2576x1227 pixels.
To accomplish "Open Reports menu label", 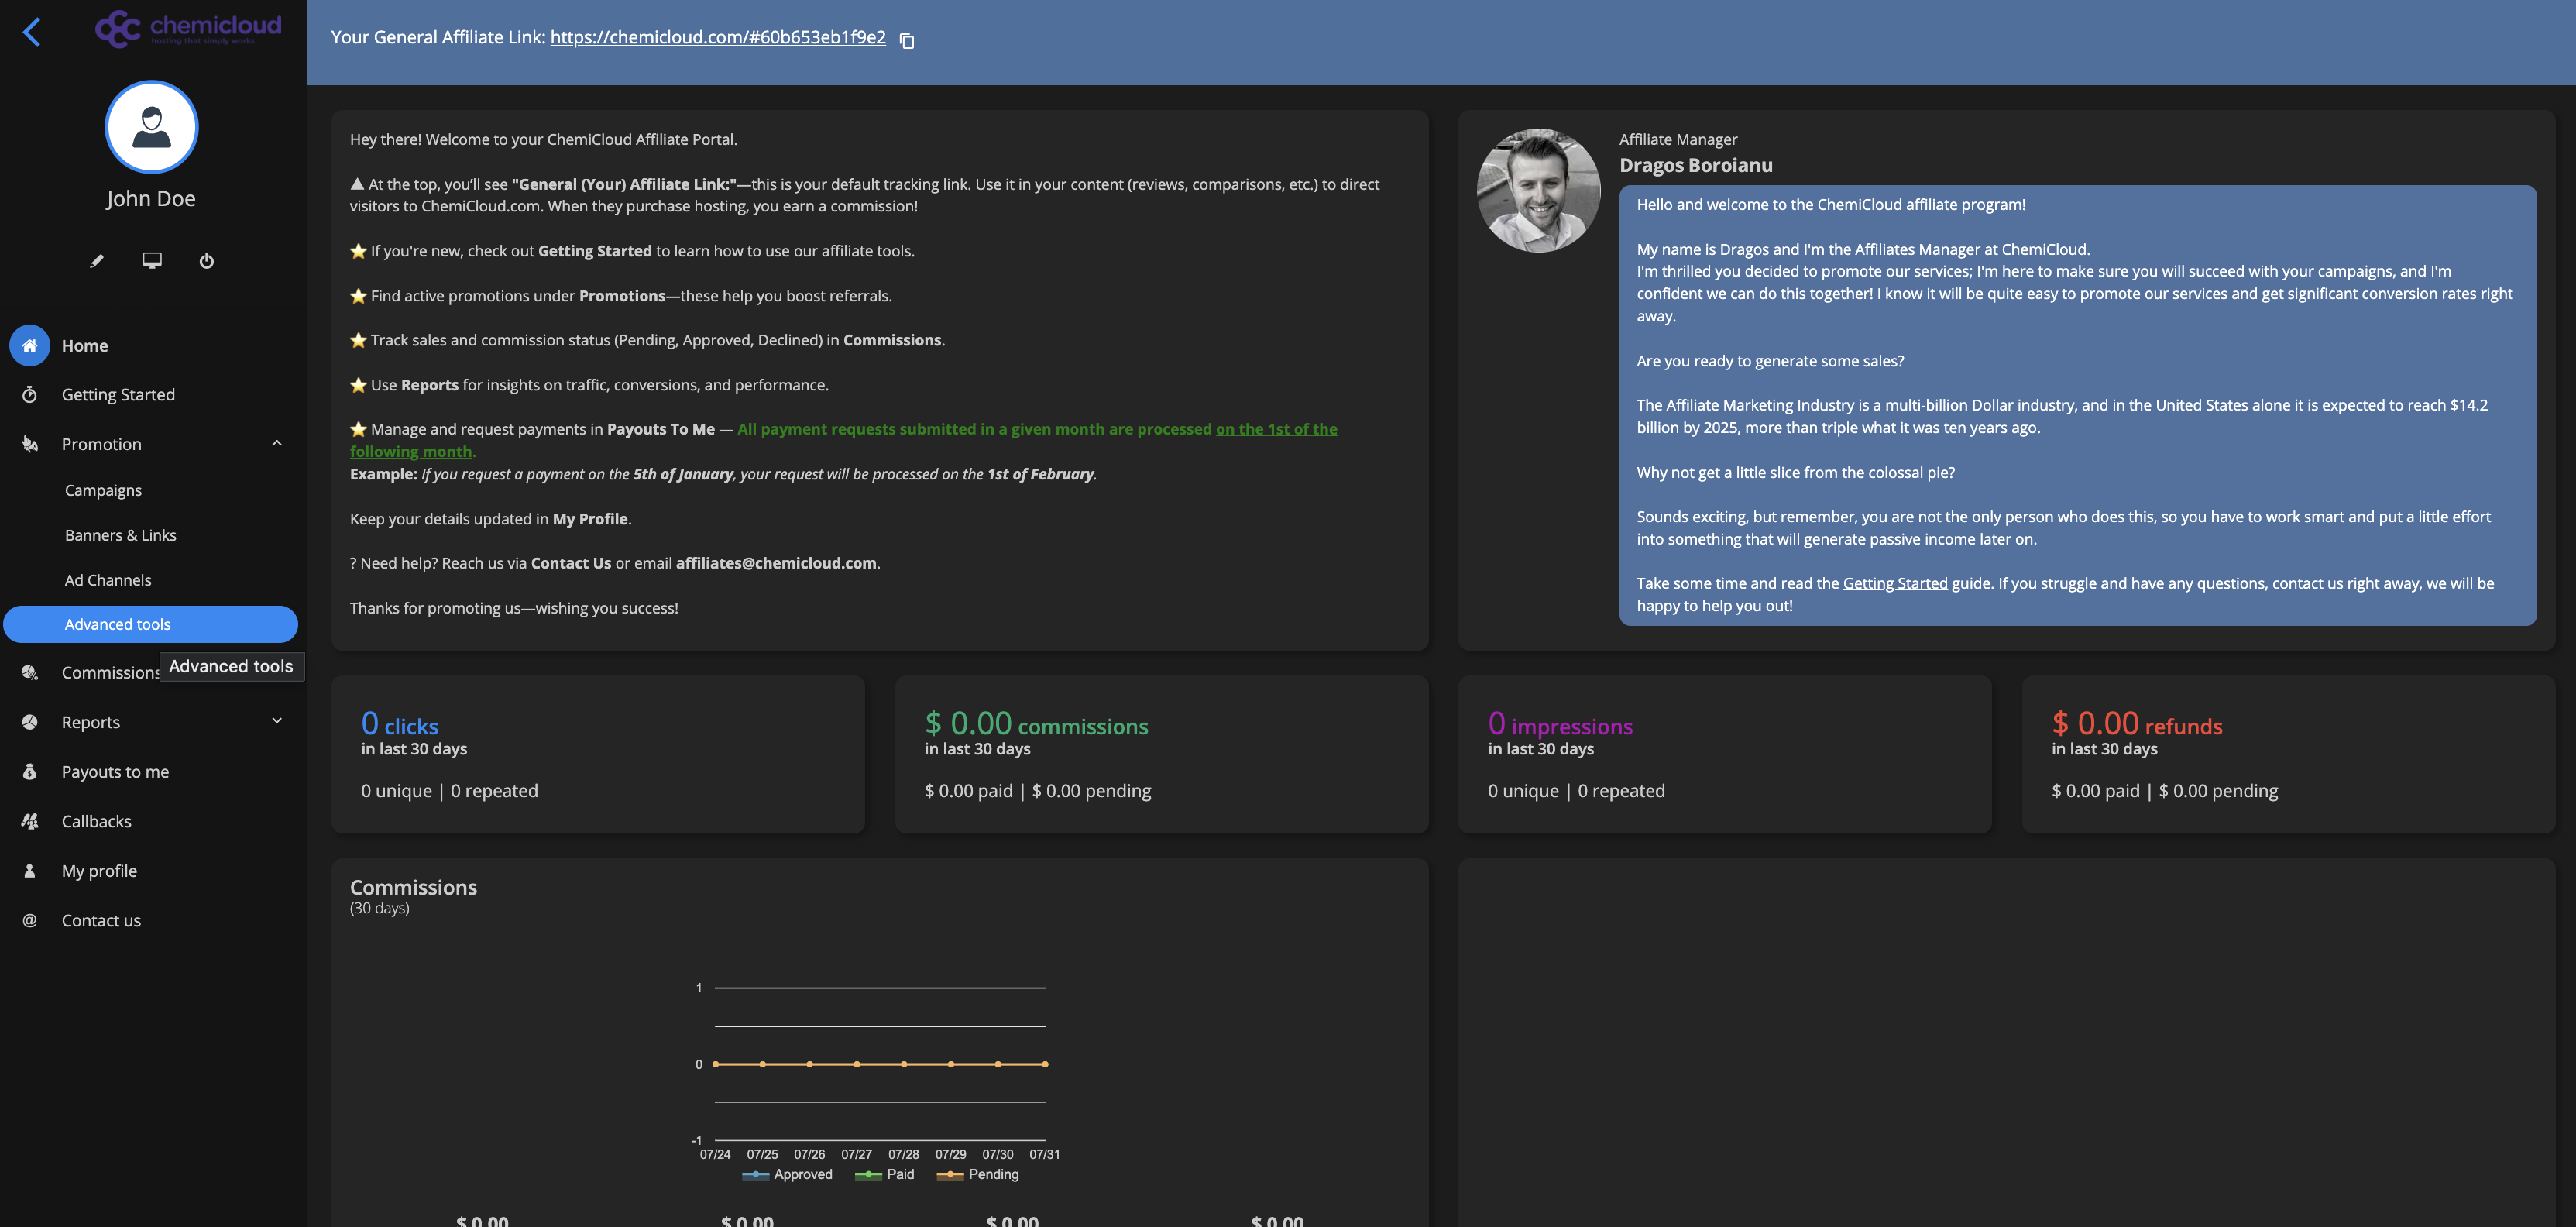I will click(90, 722).
